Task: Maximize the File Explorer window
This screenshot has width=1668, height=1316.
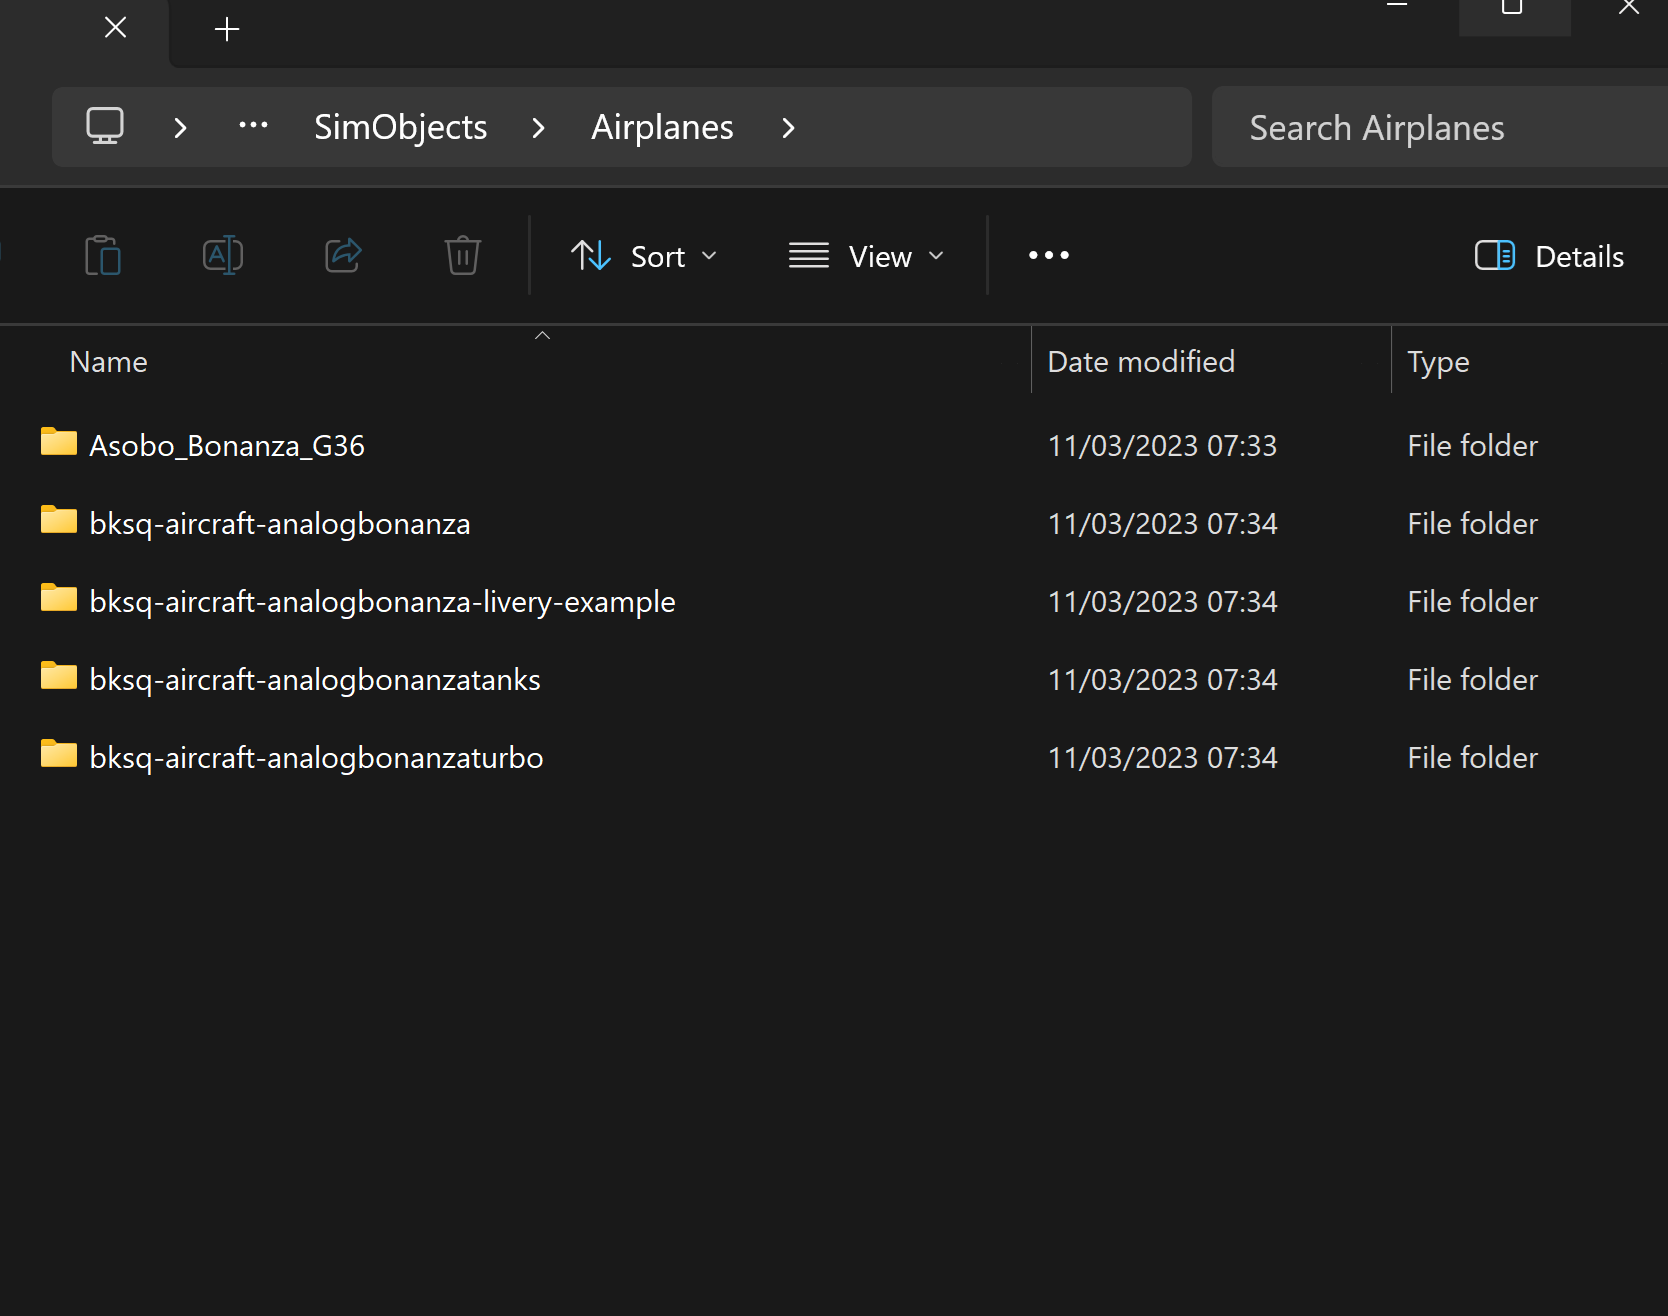Action: point(1513,8)
